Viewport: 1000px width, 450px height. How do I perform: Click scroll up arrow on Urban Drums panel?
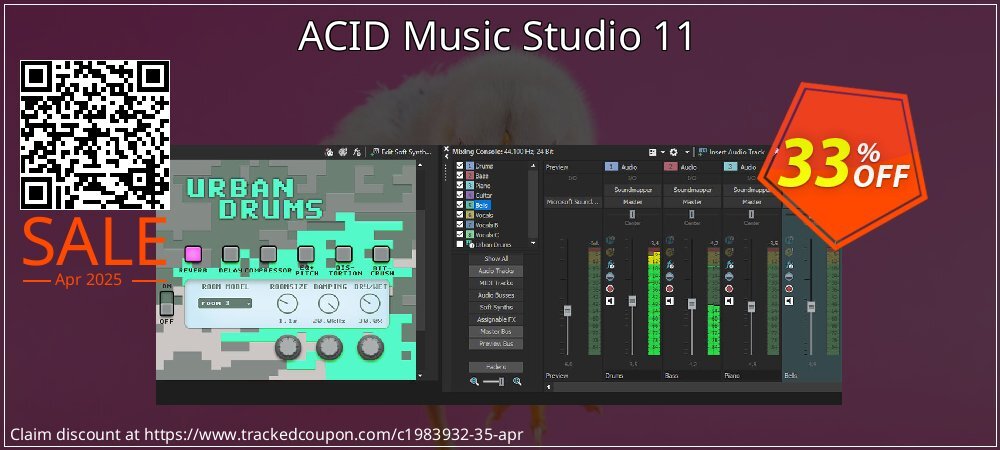pos(420,165)
